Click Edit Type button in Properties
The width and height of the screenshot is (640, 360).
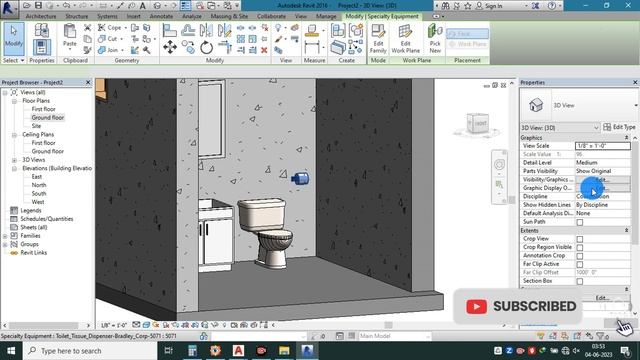[x=619, y=127]
